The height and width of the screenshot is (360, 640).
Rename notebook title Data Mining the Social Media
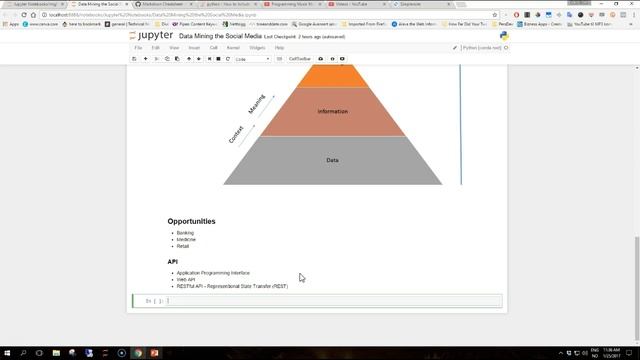(x=220, y=36)
